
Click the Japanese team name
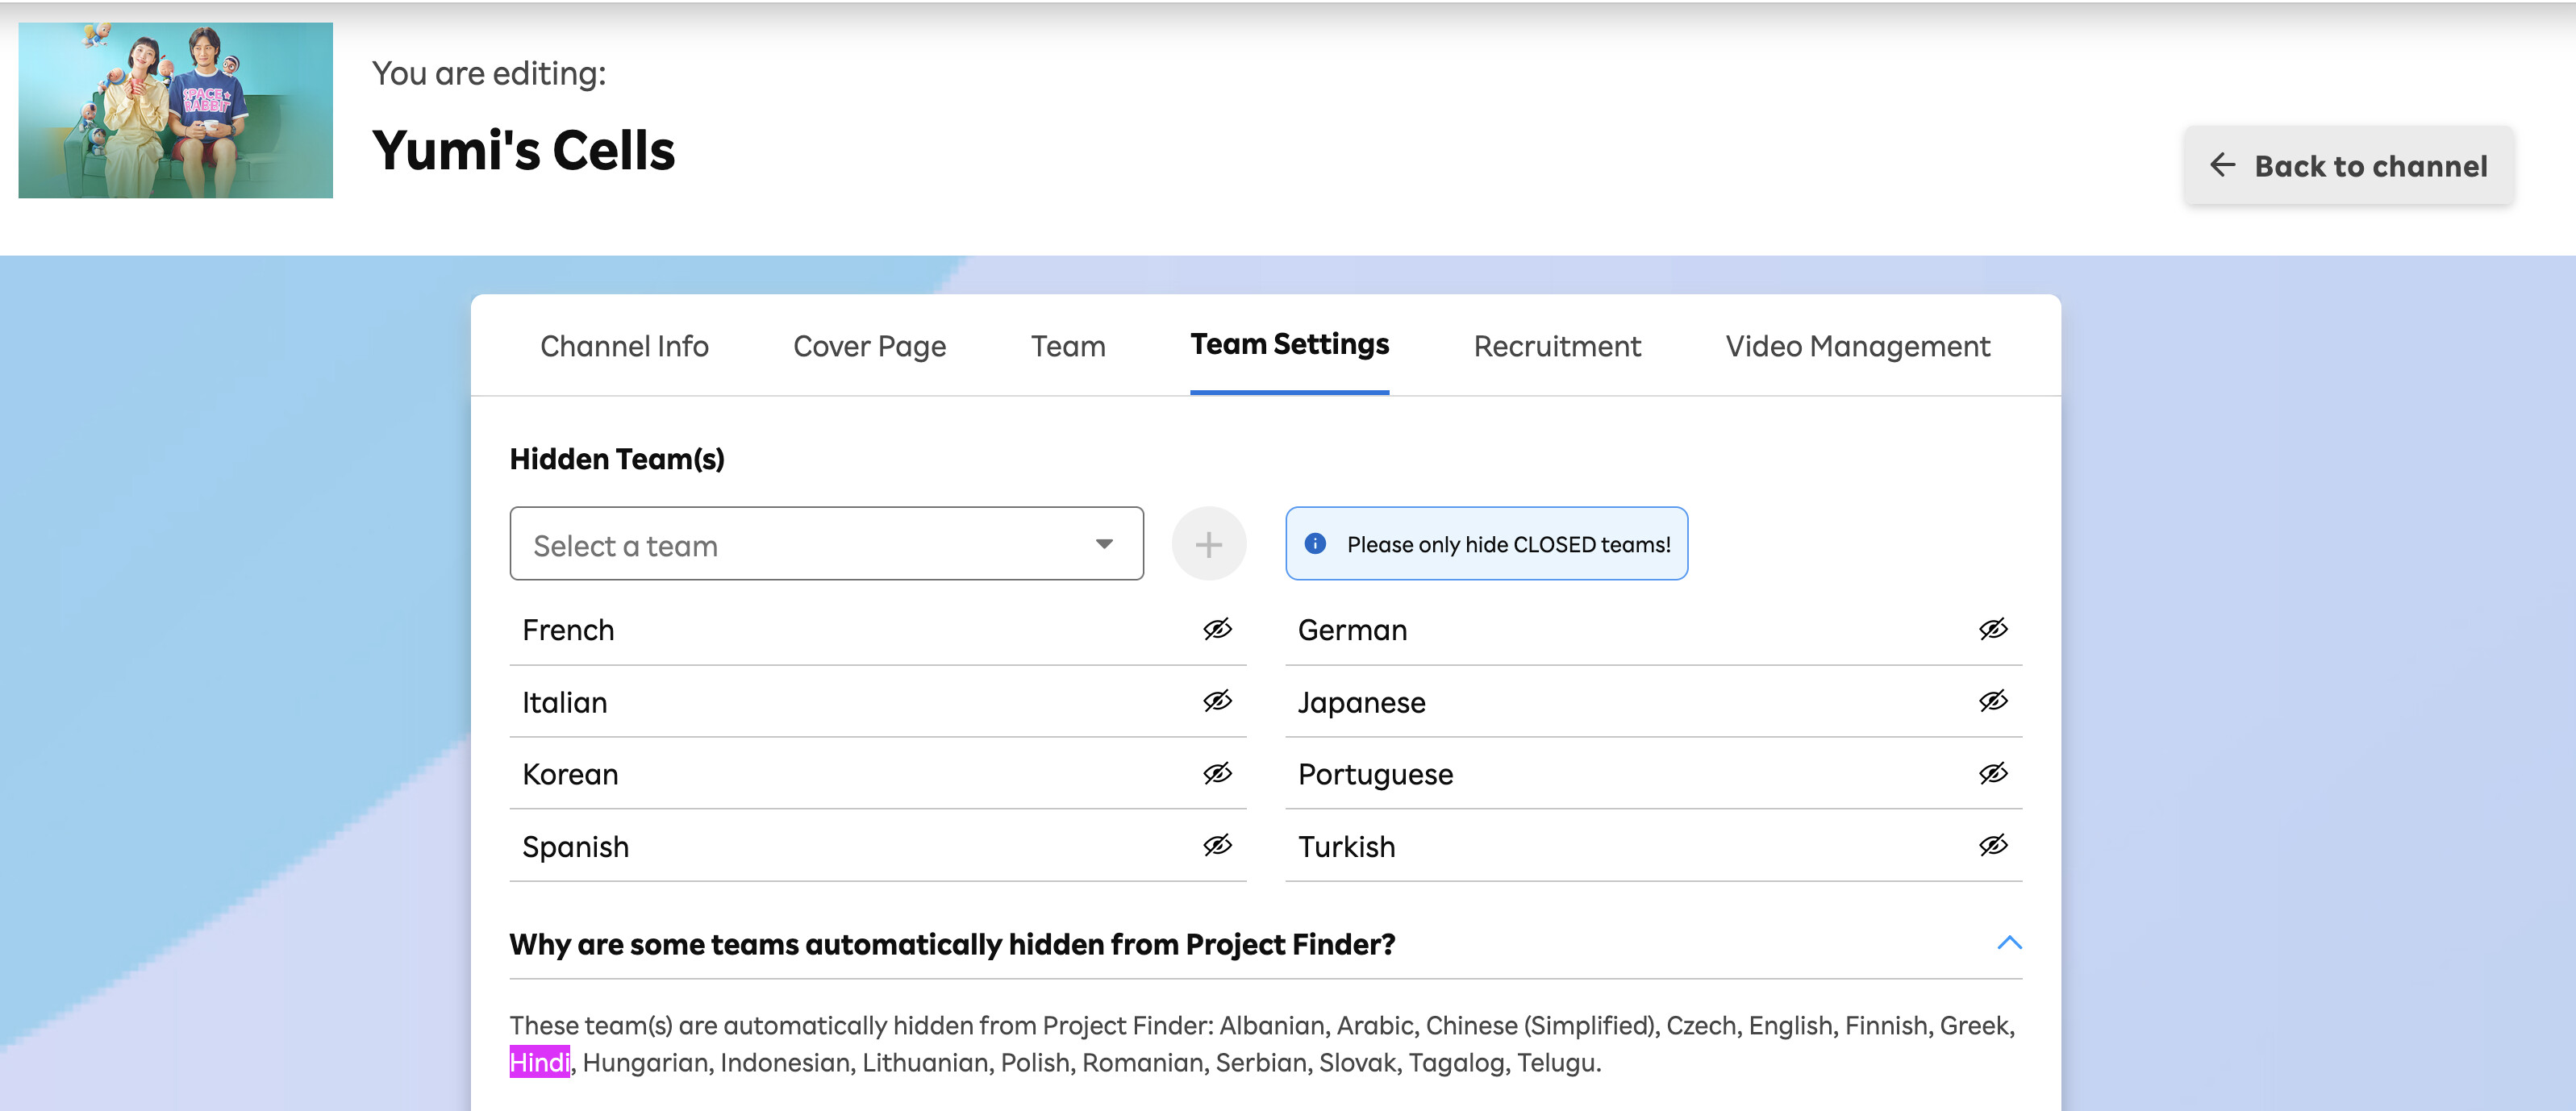pos(1361,702)
